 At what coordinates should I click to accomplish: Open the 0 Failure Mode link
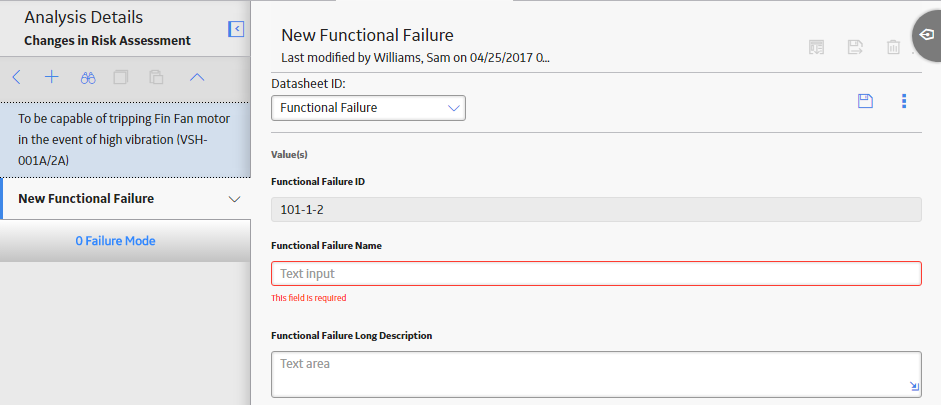115,241
